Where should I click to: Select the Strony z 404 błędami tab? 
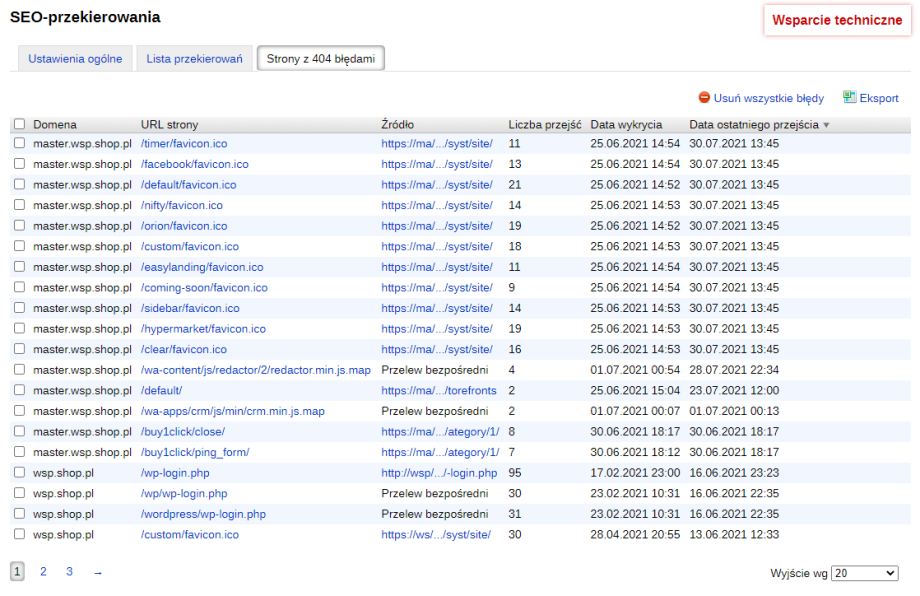tap(320, 59)
